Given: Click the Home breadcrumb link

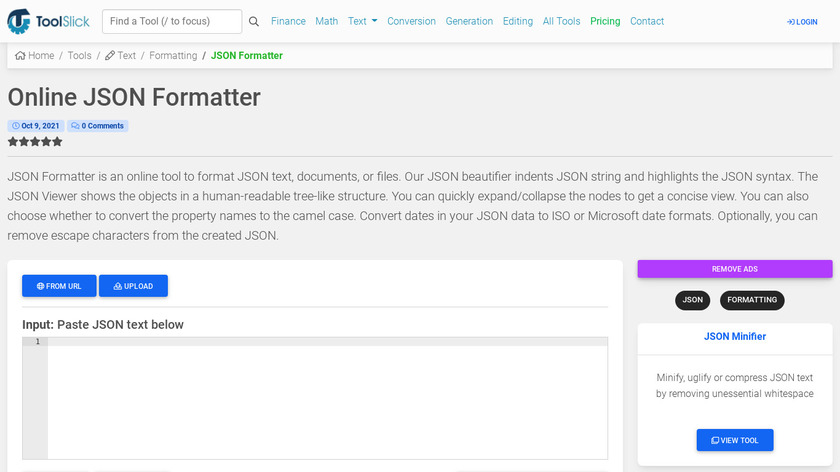Looking at the screenshot, I should coord(35,56).
